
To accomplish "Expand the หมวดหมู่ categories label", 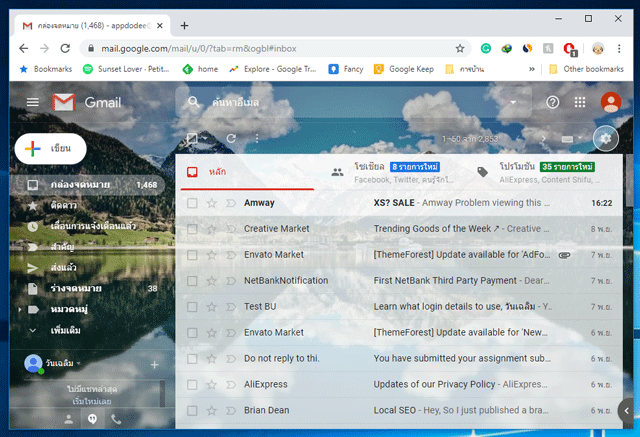I will [x=20, y=310].
